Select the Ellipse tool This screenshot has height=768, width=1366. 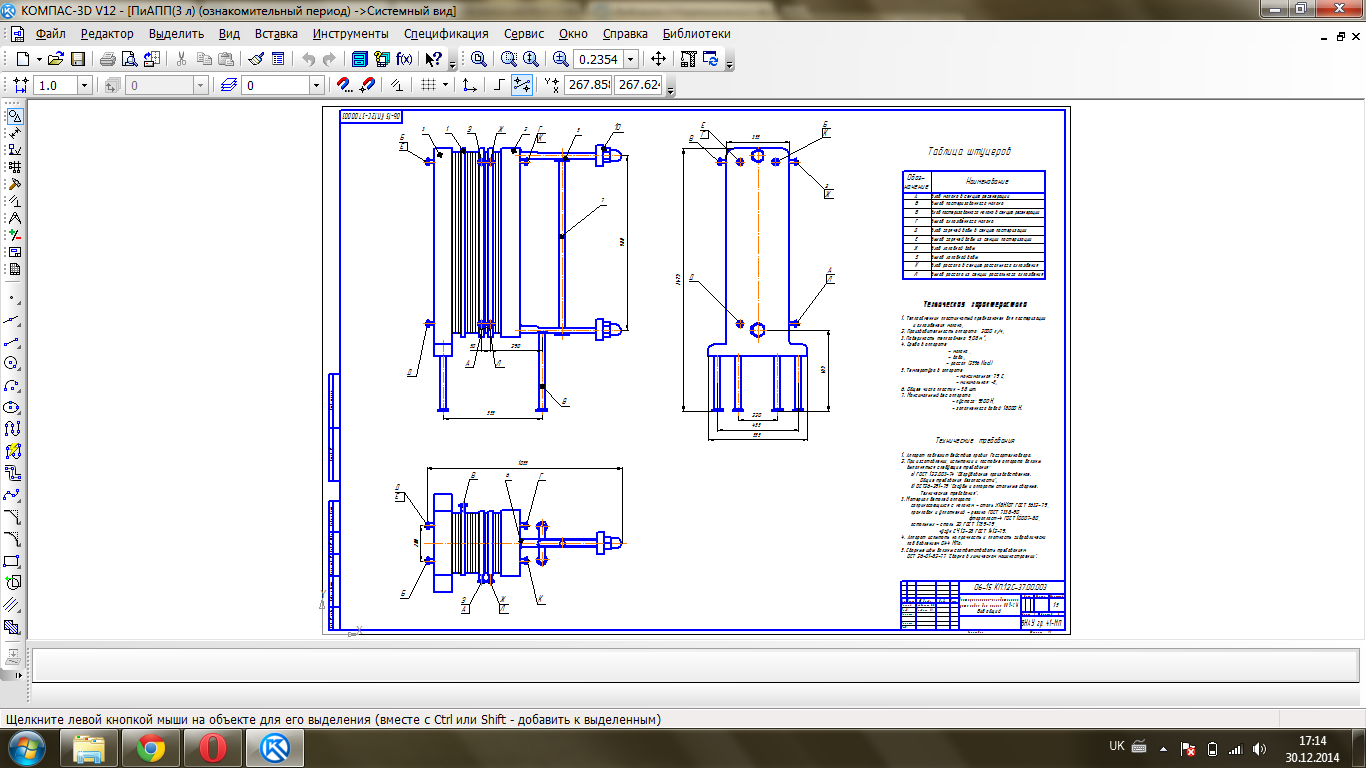[x=13, y=407]
